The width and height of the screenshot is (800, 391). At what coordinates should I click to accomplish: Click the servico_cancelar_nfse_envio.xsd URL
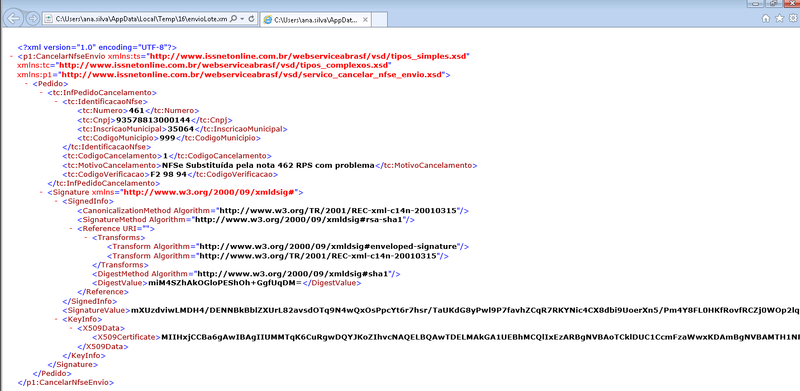(x=251, y=75)
